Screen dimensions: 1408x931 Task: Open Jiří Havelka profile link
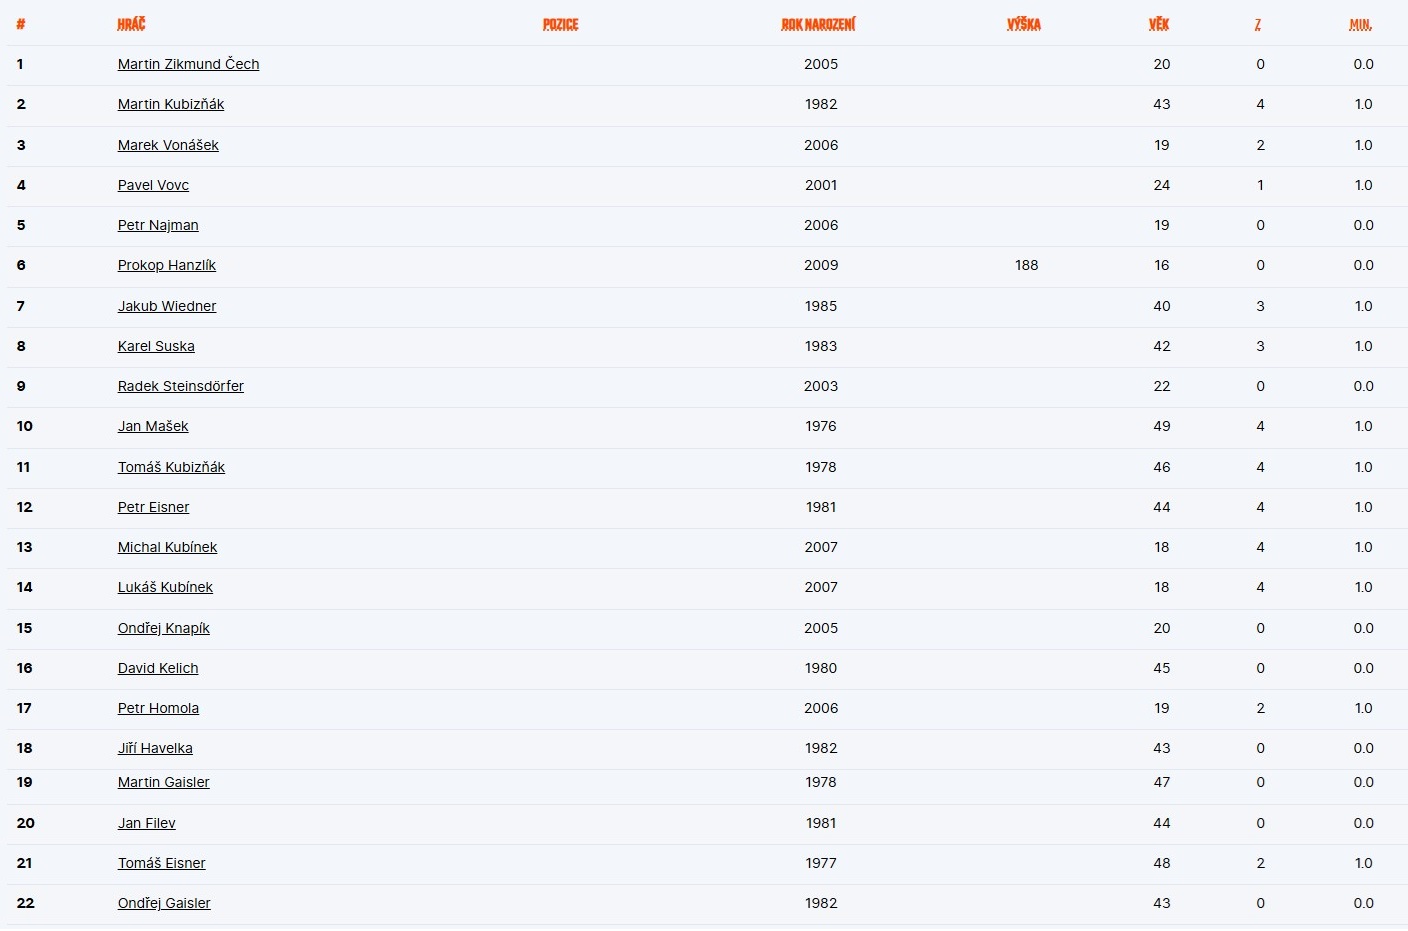155,748
